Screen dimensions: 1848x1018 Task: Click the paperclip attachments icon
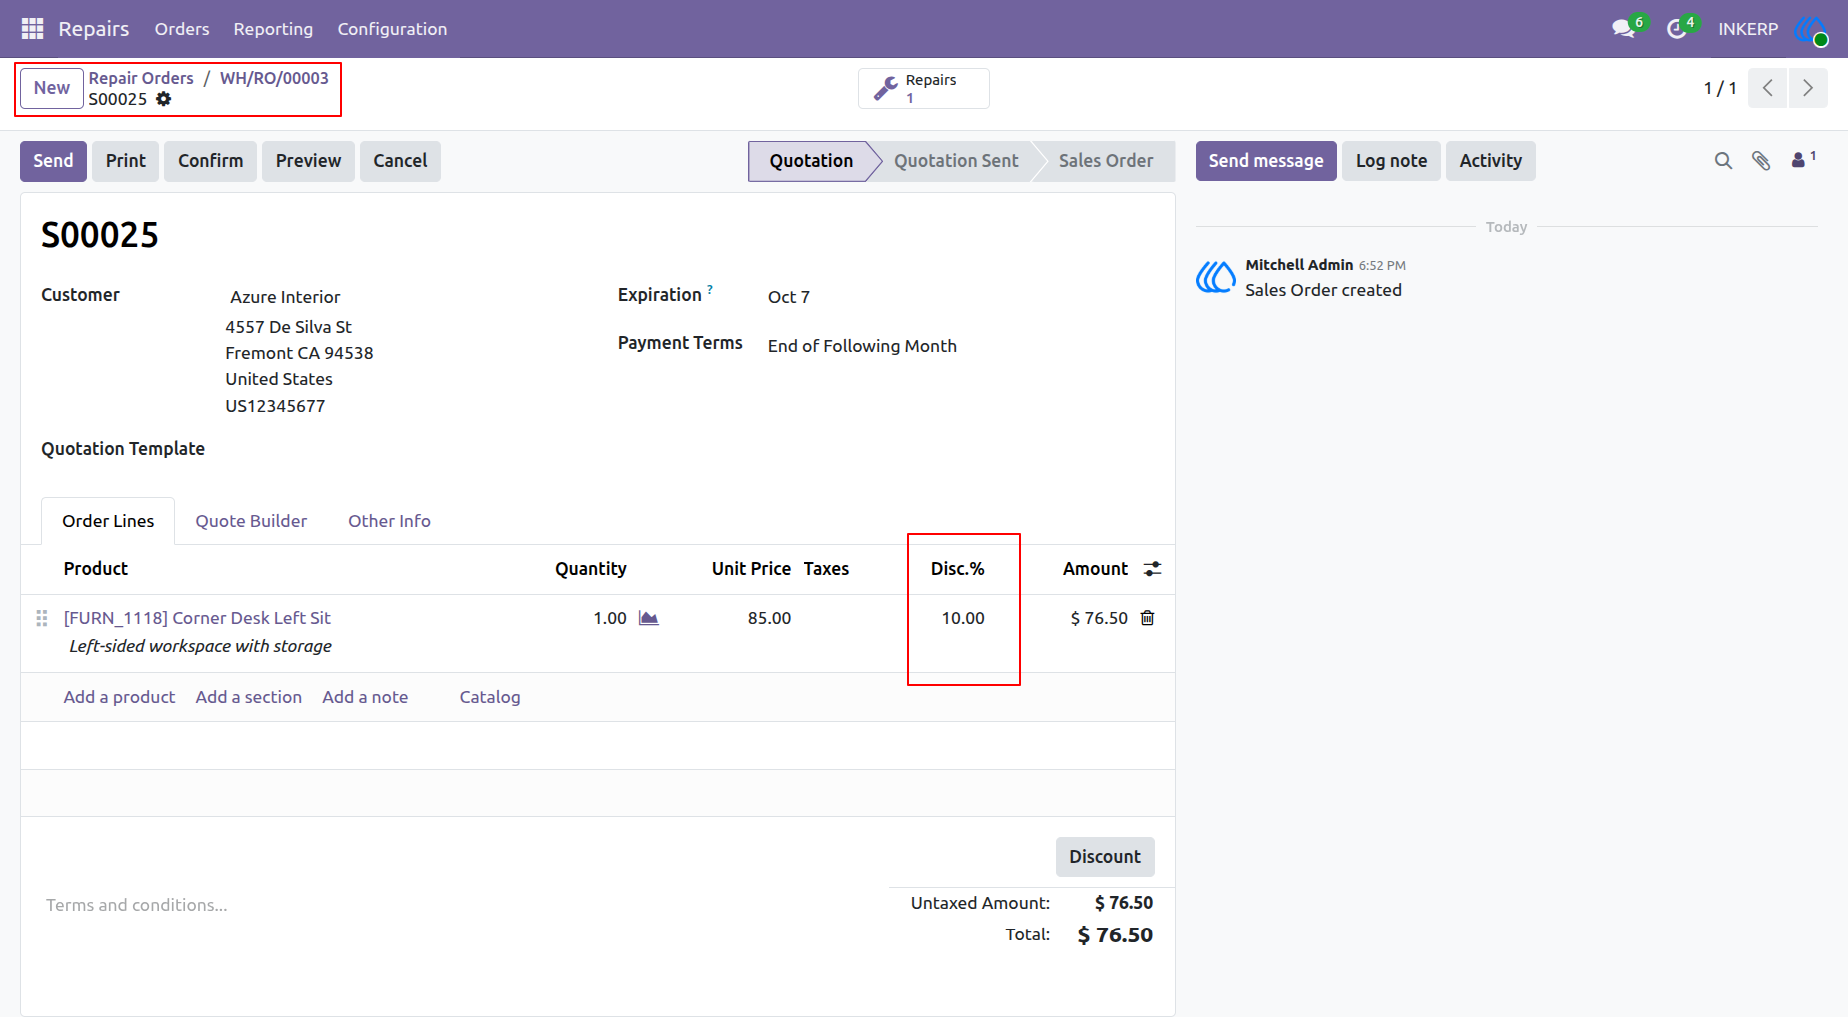[x=1761, y=161]
